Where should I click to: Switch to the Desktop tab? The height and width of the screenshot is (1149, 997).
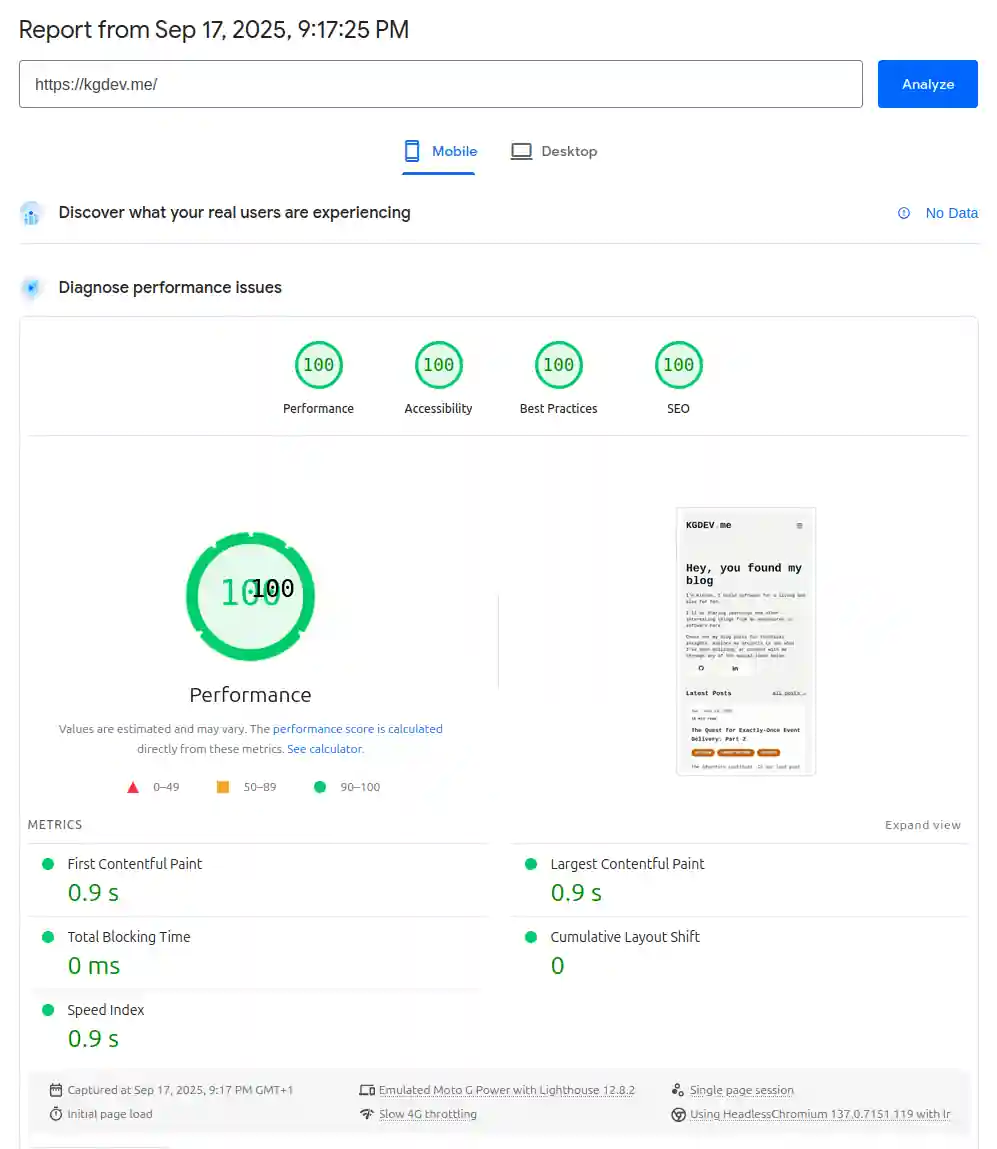coord(554,151)
